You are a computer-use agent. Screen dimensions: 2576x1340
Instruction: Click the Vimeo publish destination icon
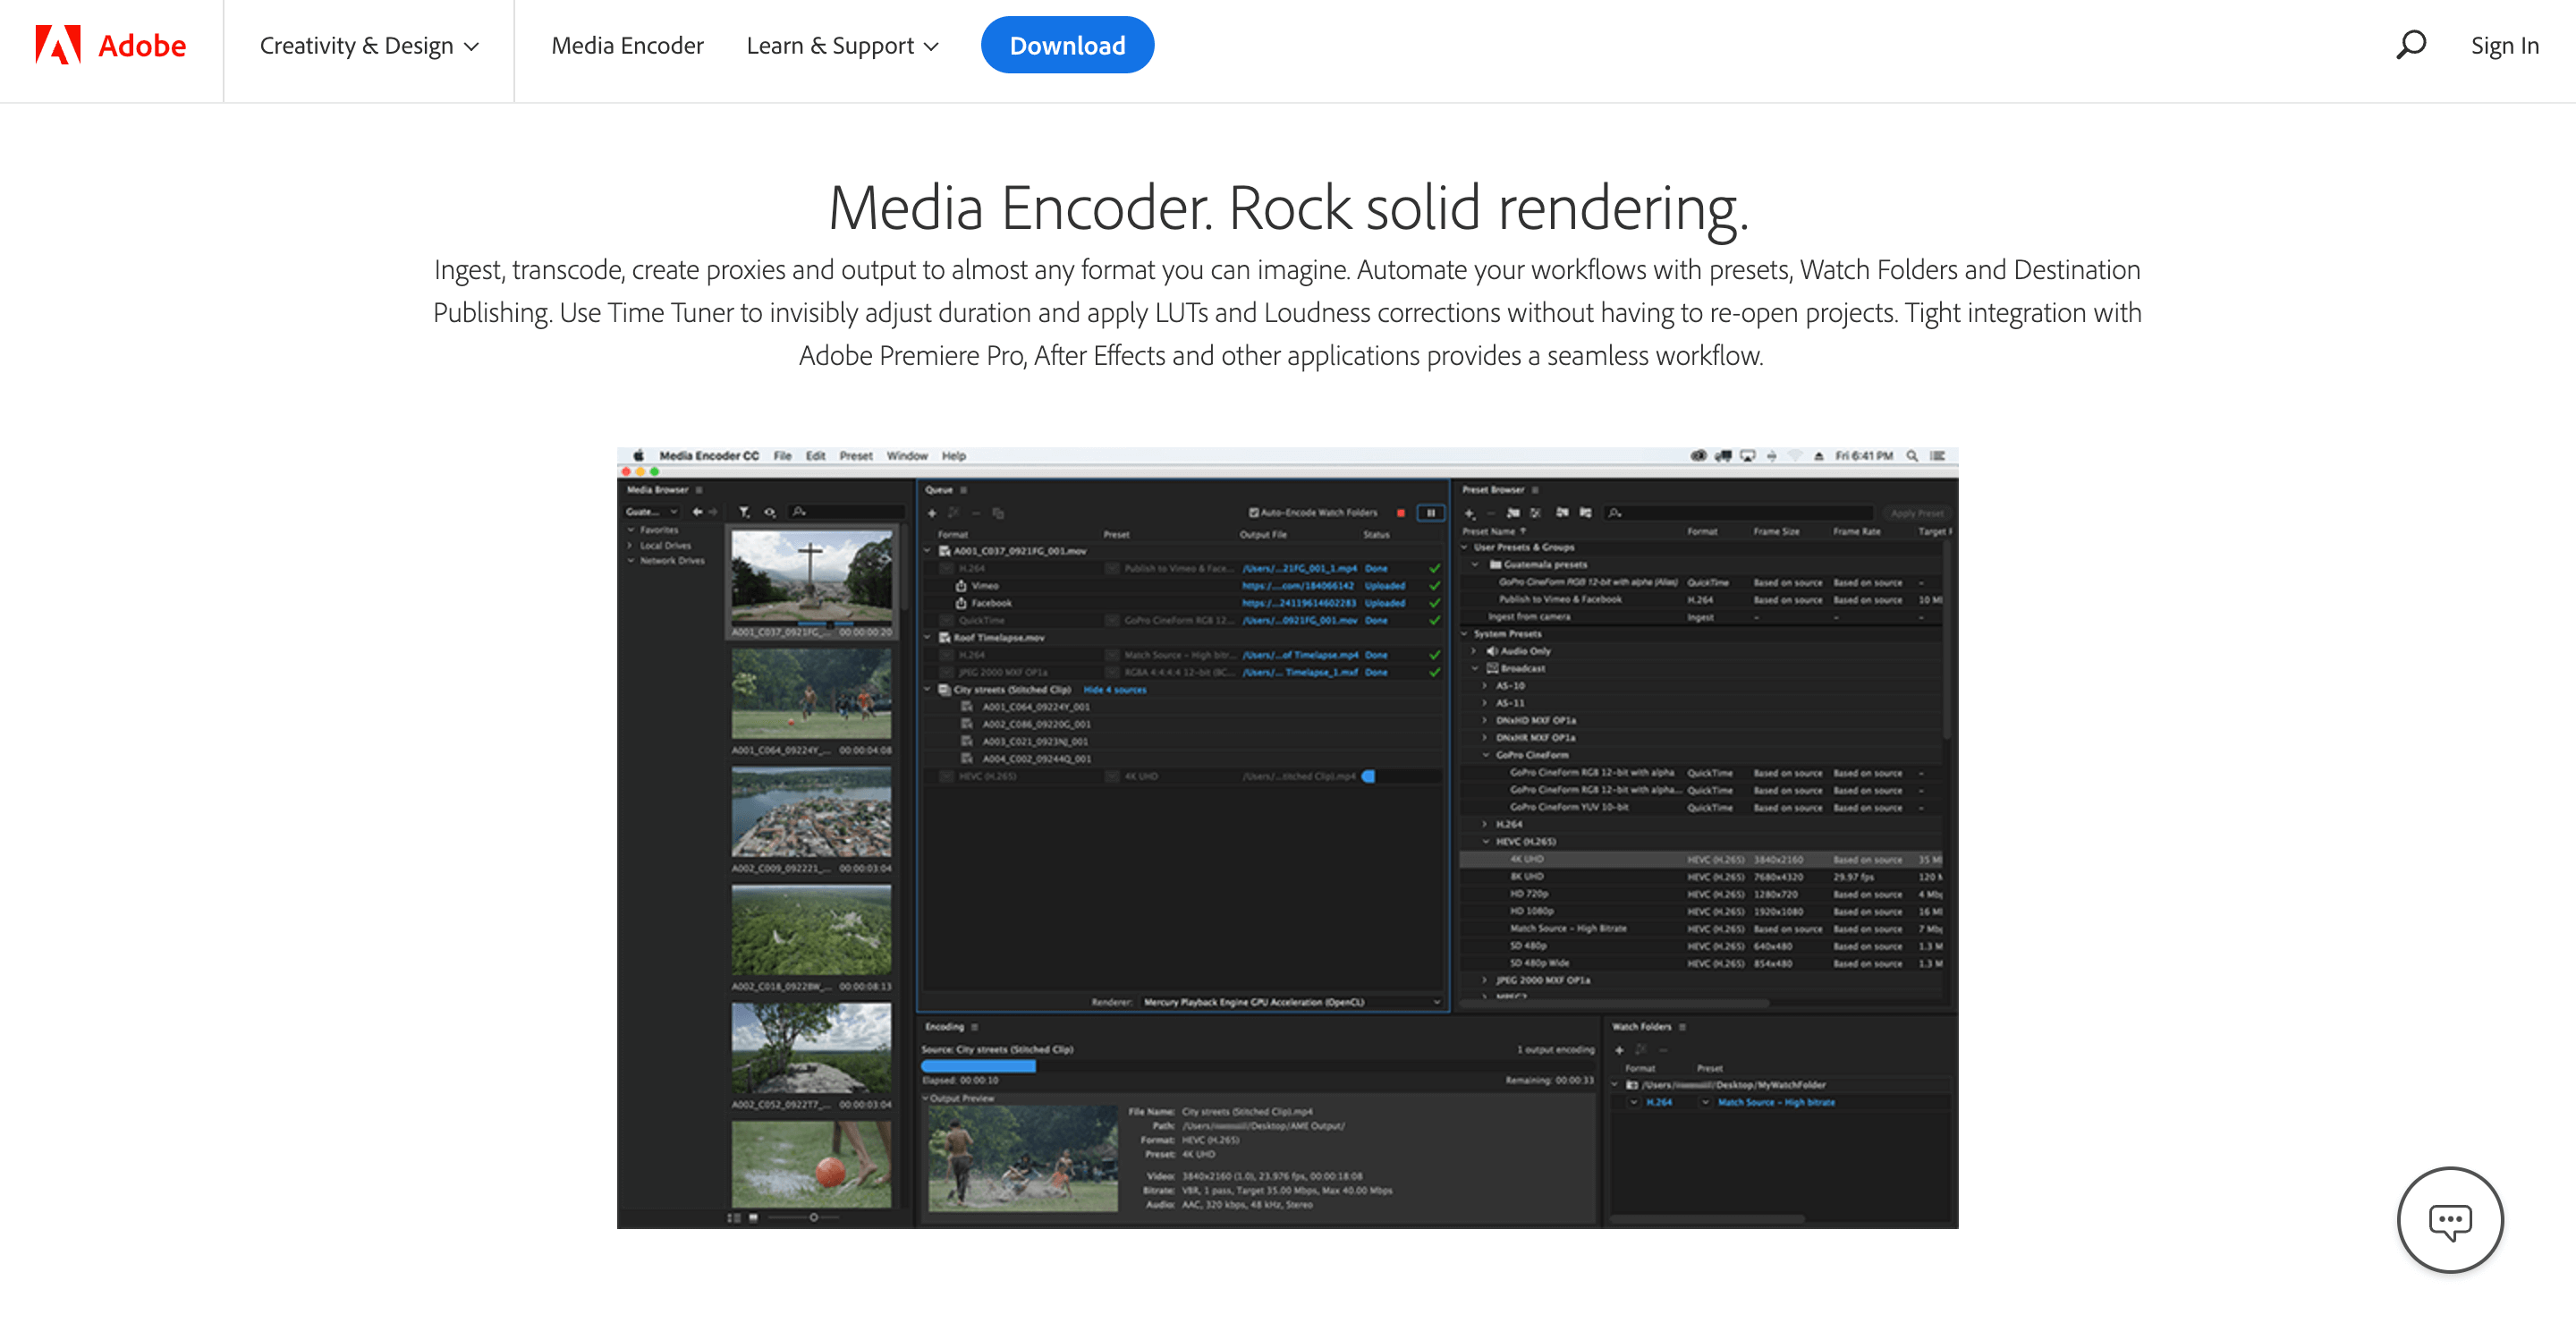coord(961,586)
